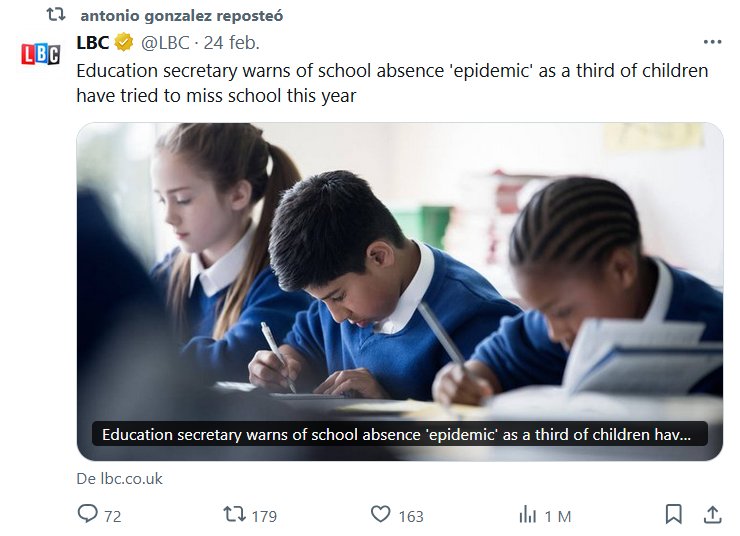Click the LBC display name
Screen dimensions: 740x536
click(93, 42)
